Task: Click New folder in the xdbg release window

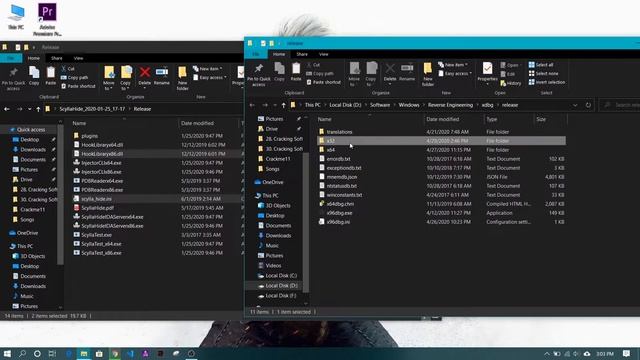Action: (x=427, y=75)
